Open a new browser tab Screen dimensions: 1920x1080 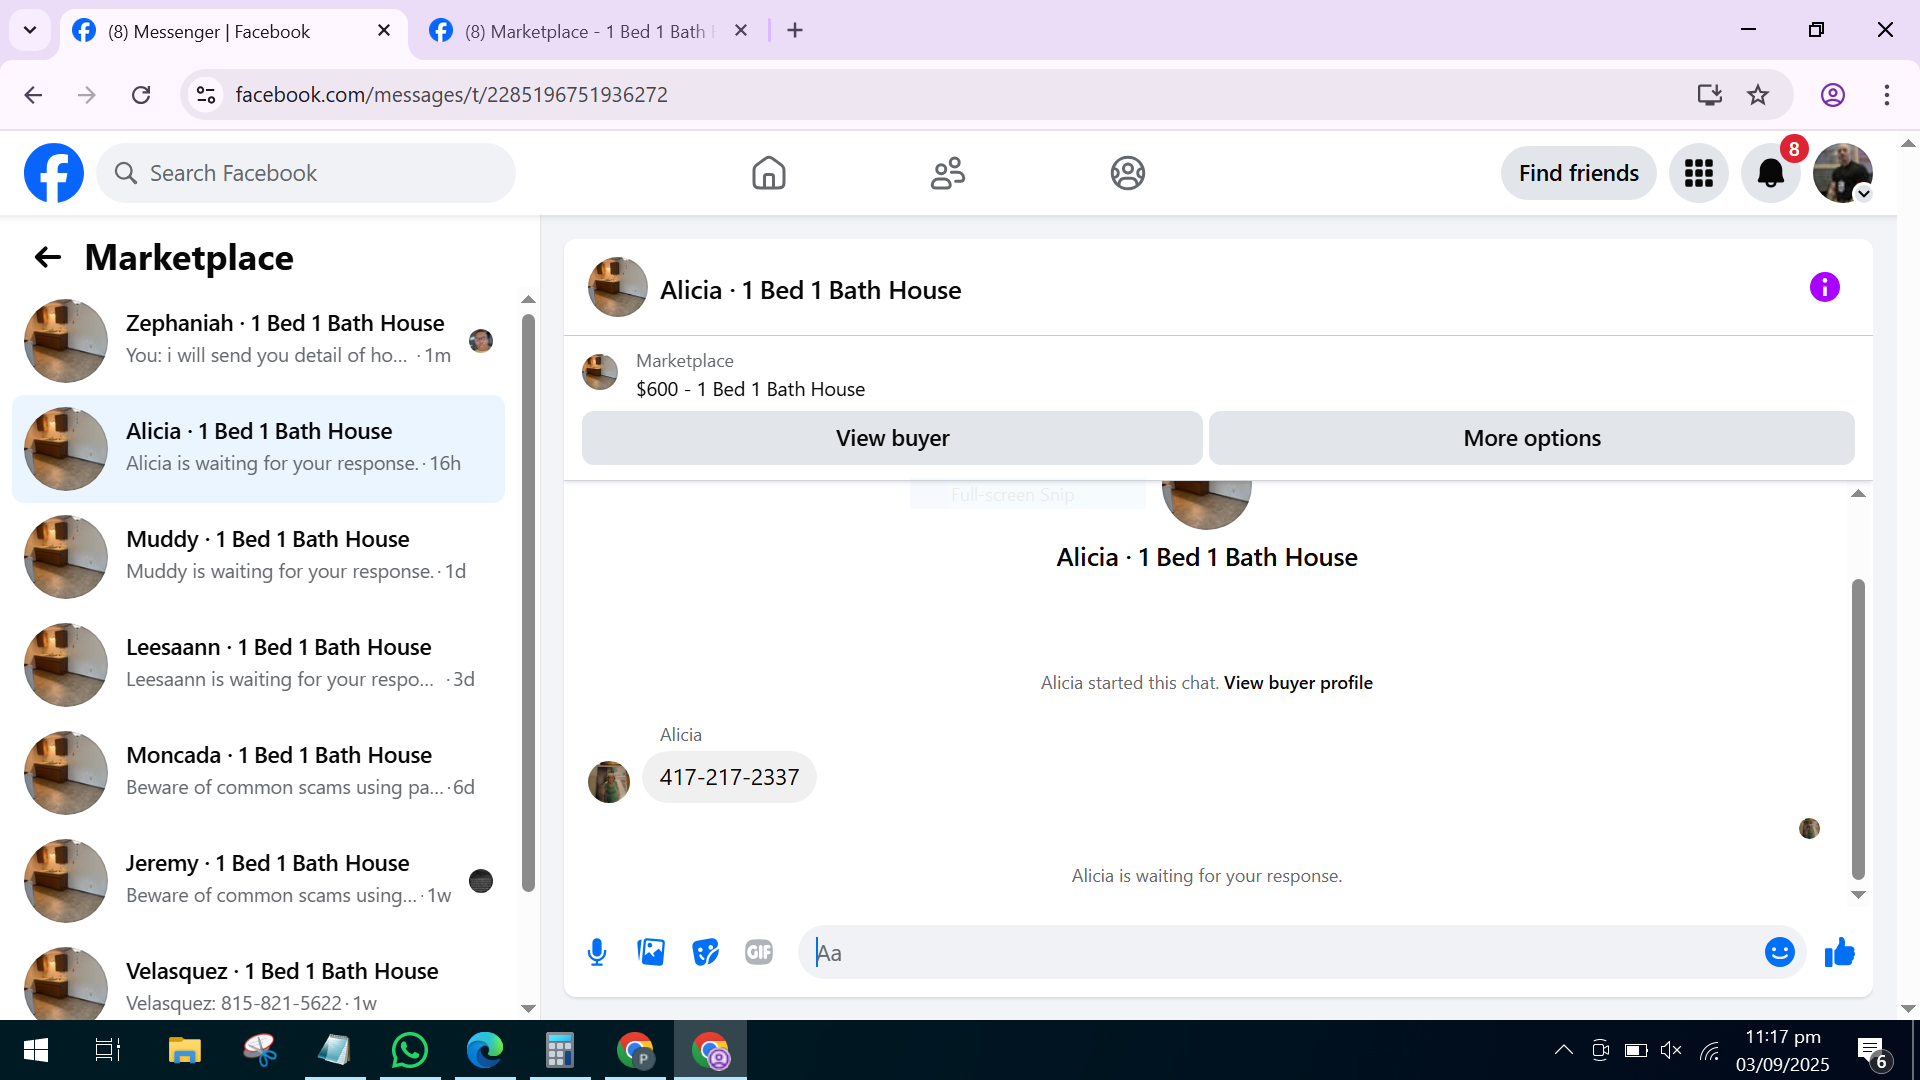pyautogui.click(x=795, y=31)
